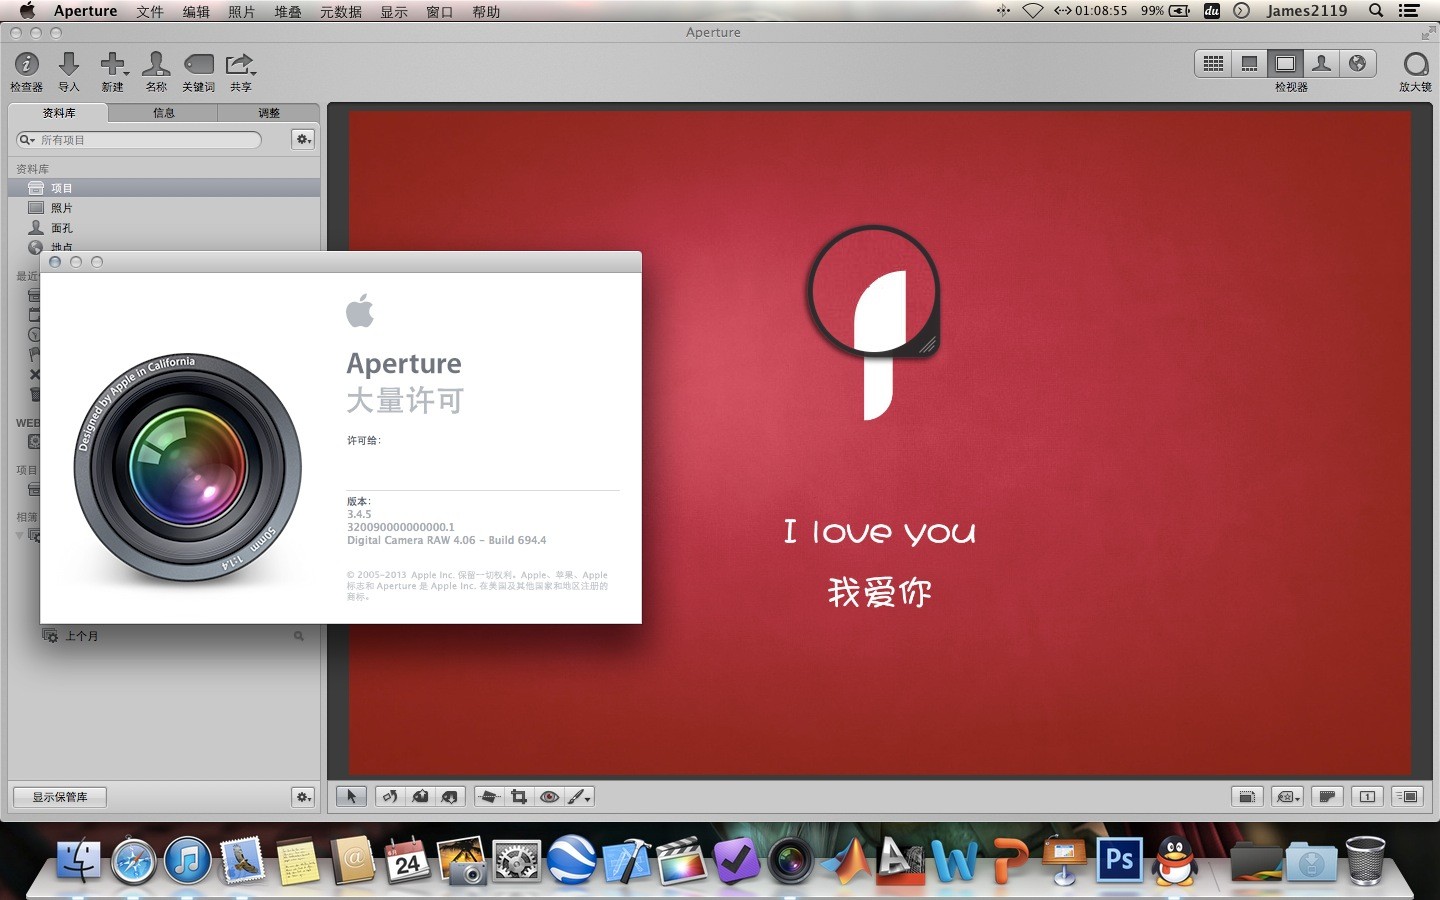Open the Aperture application menu

[x=85, y=11]
